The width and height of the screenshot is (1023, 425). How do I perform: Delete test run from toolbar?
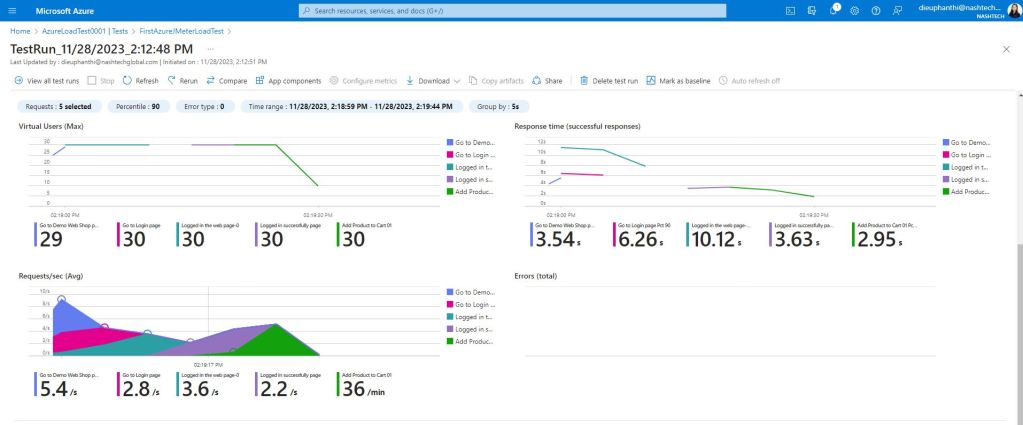click(609, 80)
